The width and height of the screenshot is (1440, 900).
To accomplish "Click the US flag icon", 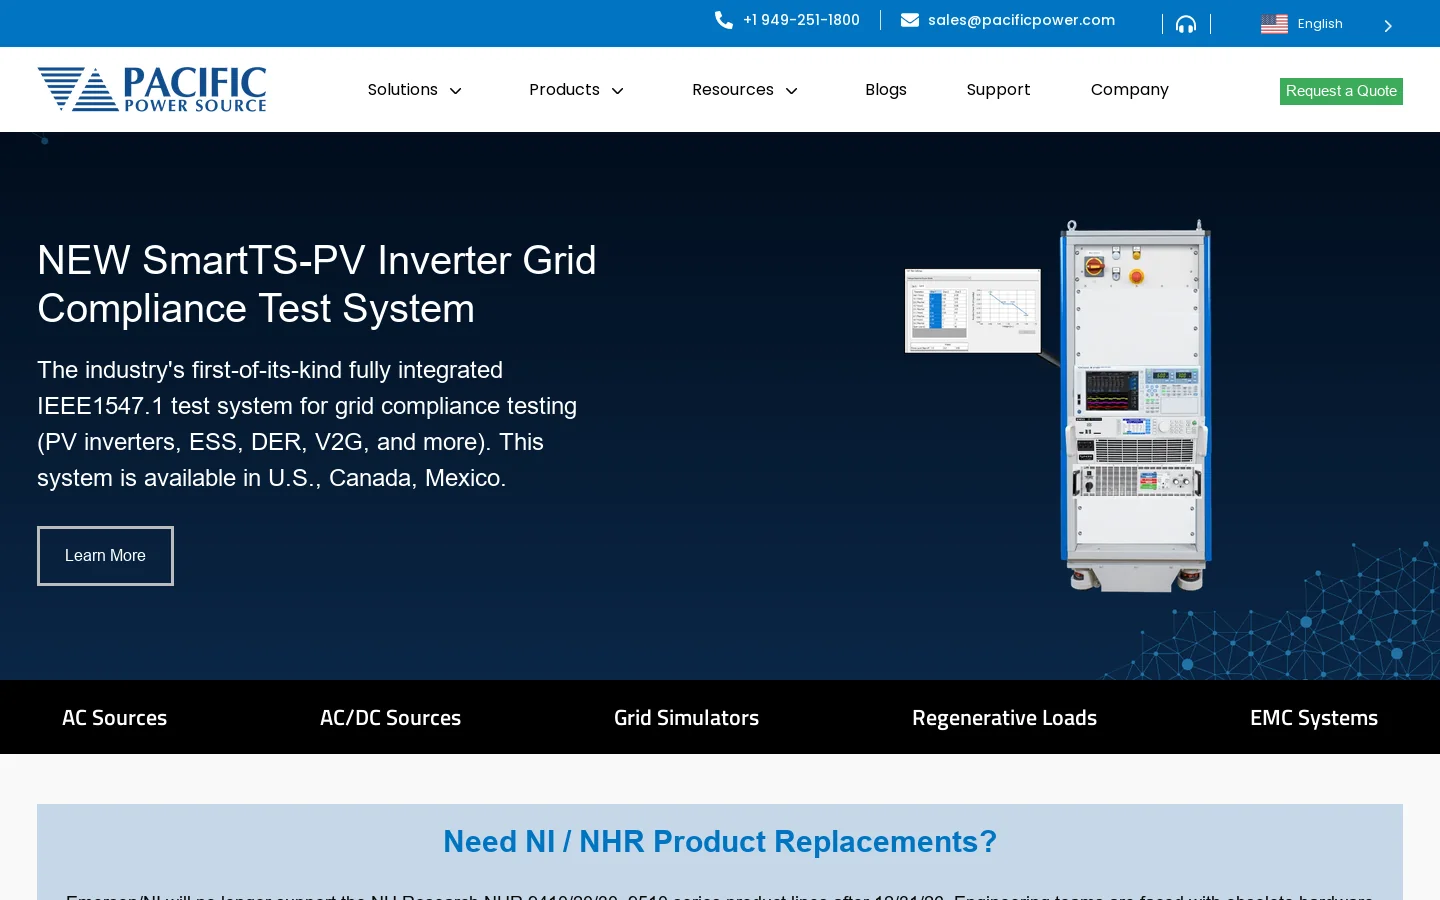I will click(1274, 24).
